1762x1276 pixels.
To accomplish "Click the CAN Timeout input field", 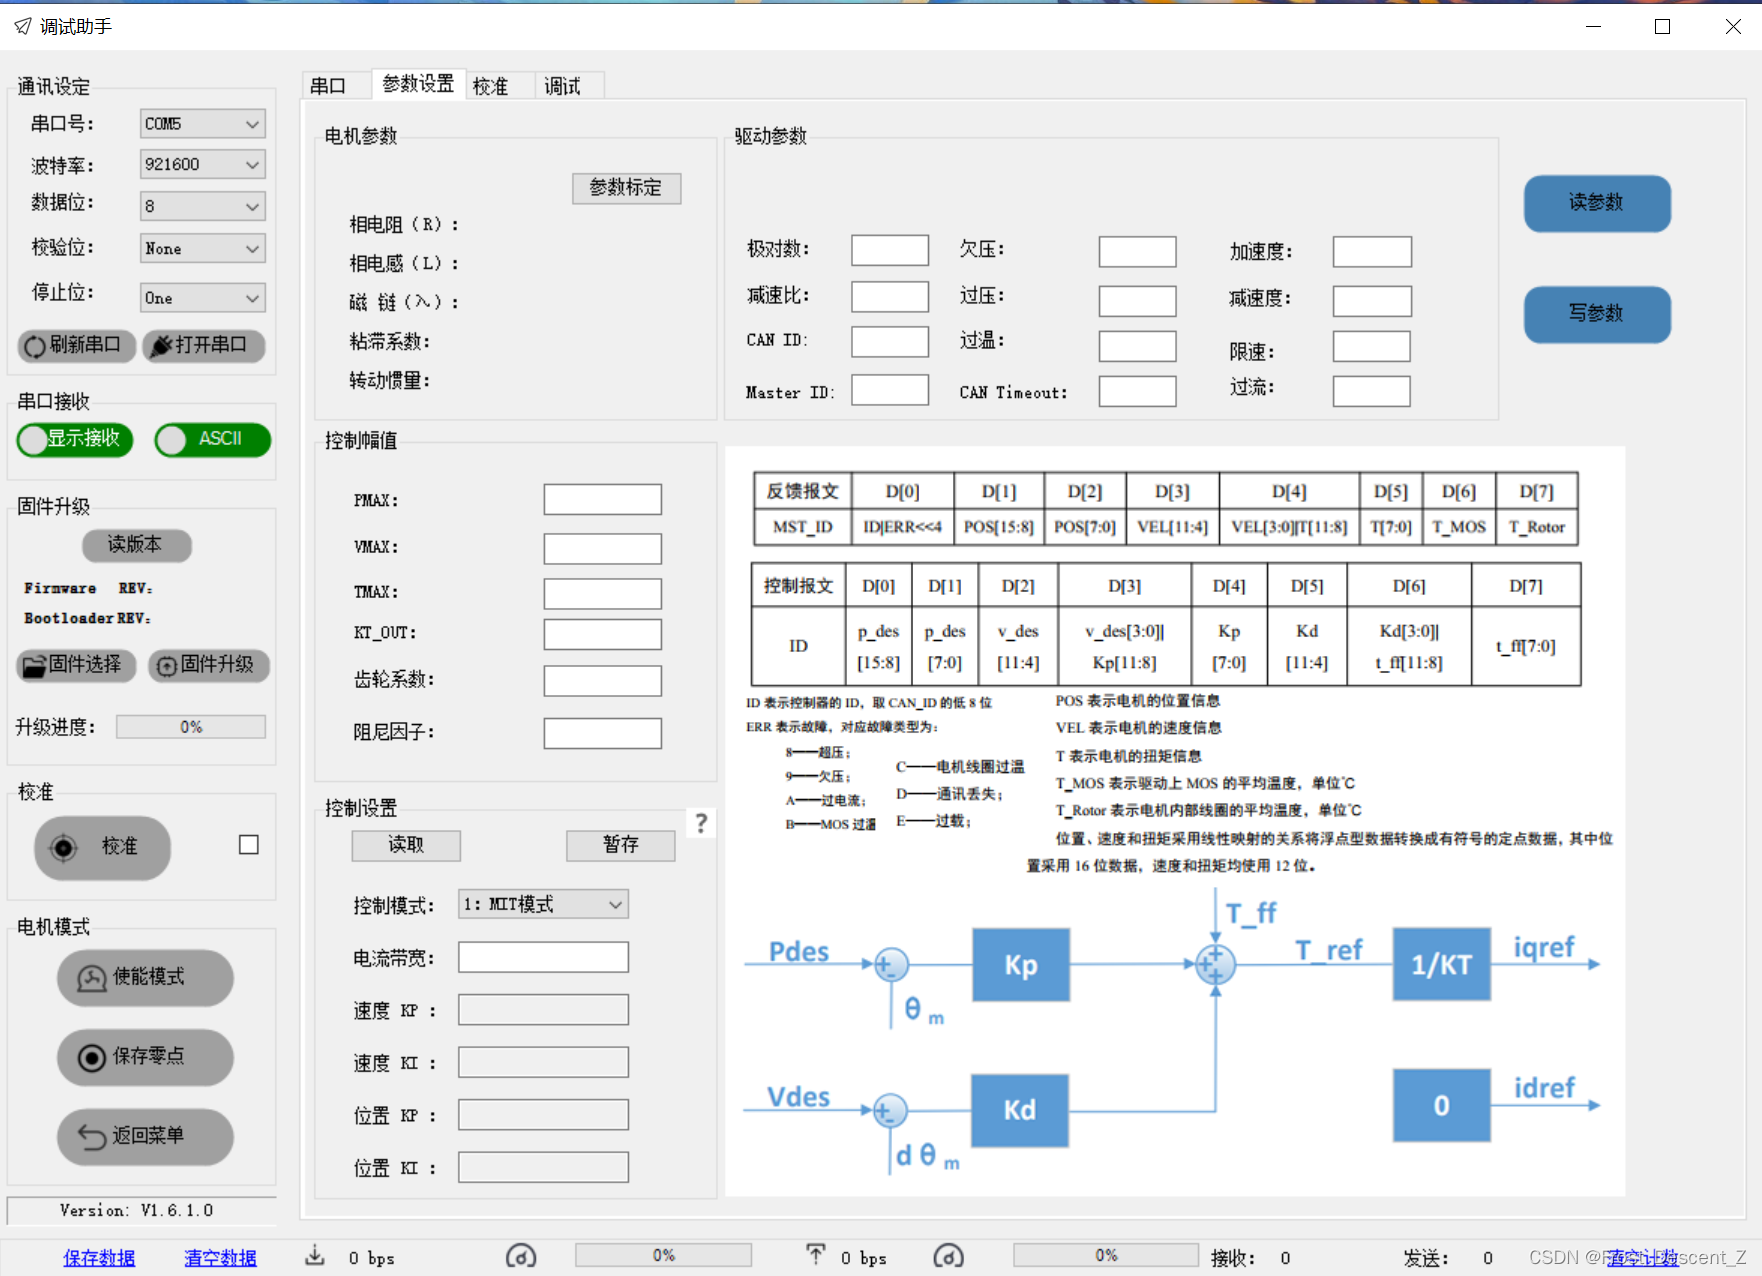I will (x=1137, y=392).
